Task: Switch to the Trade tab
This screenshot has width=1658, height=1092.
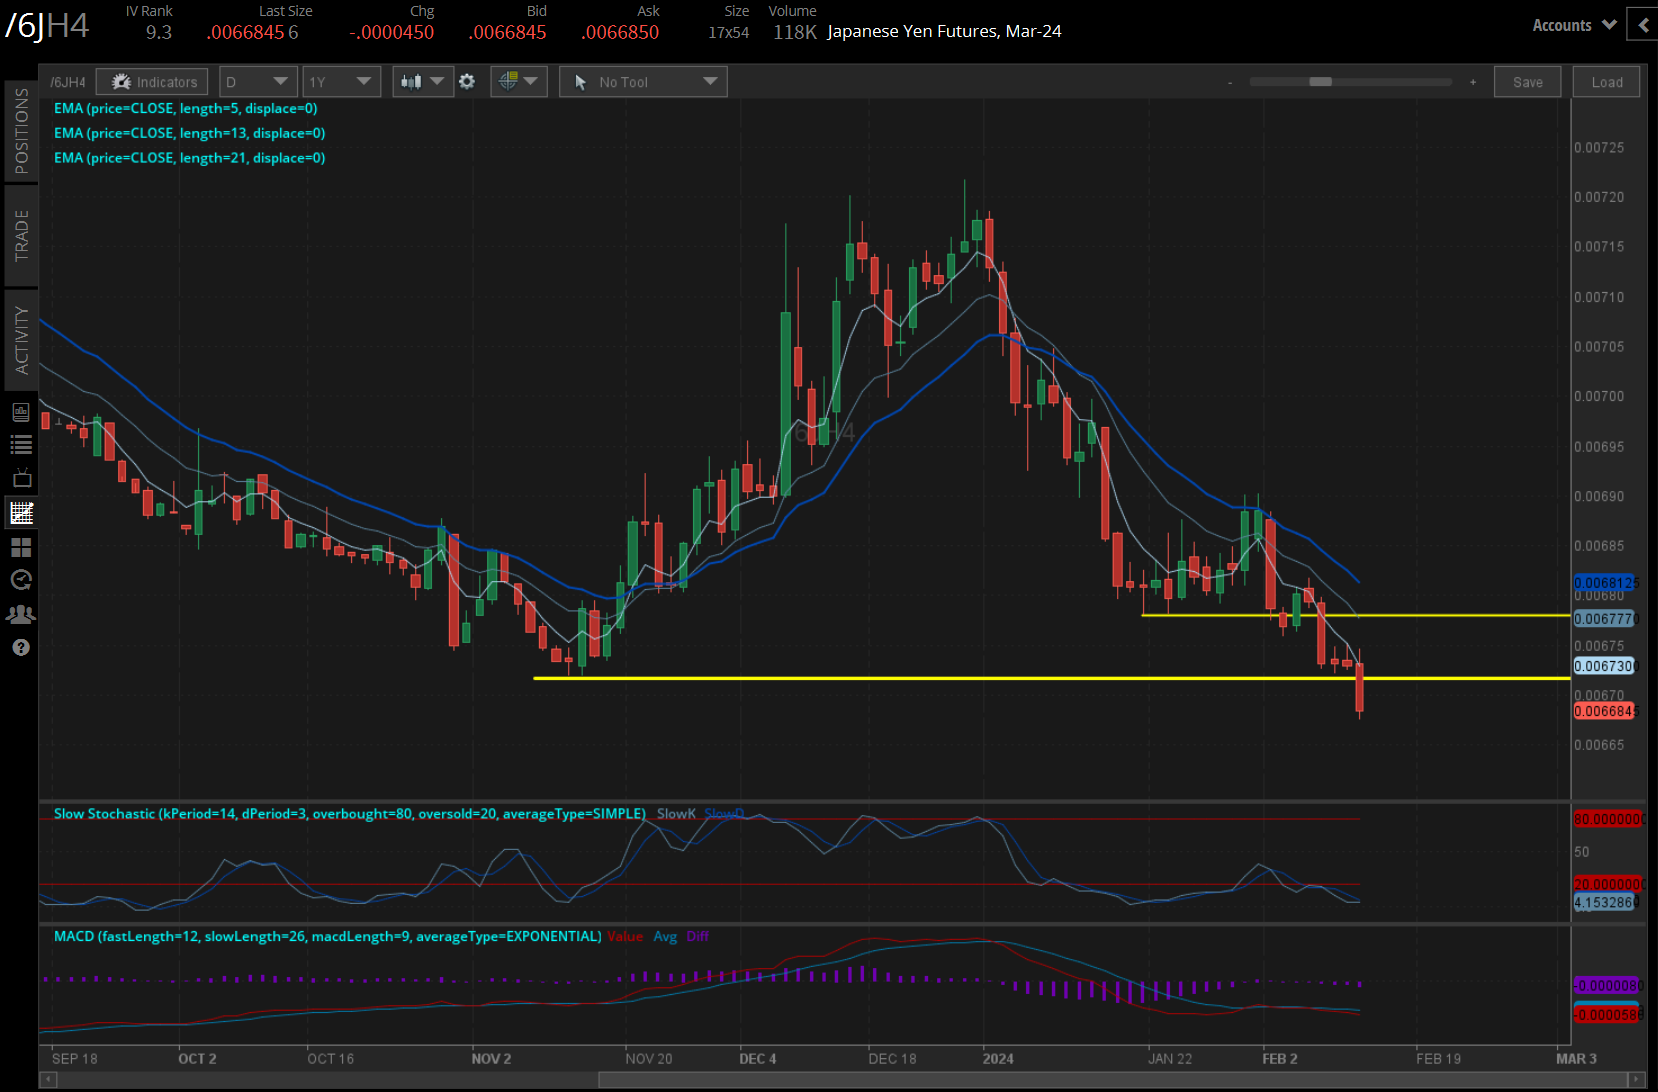Action: pos(21,236)
